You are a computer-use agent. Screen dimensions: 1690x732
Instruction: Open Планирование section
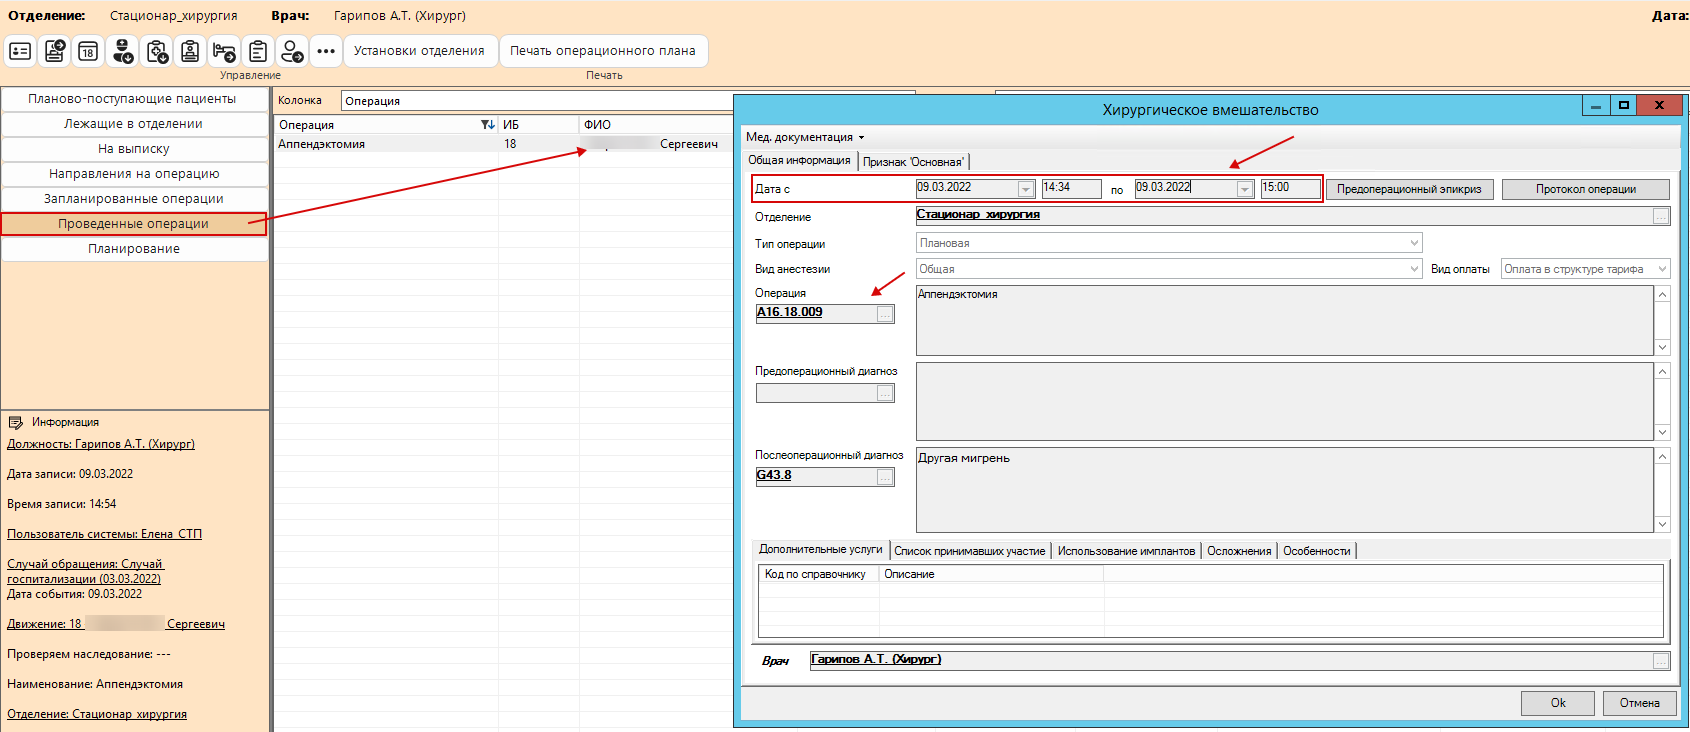(x=134, y=249)
